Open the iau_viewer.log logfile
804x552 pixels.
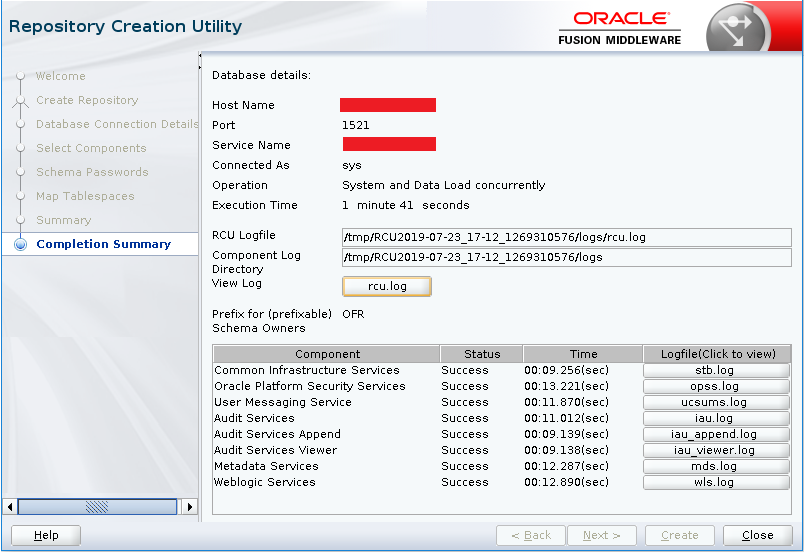[716, 451]
